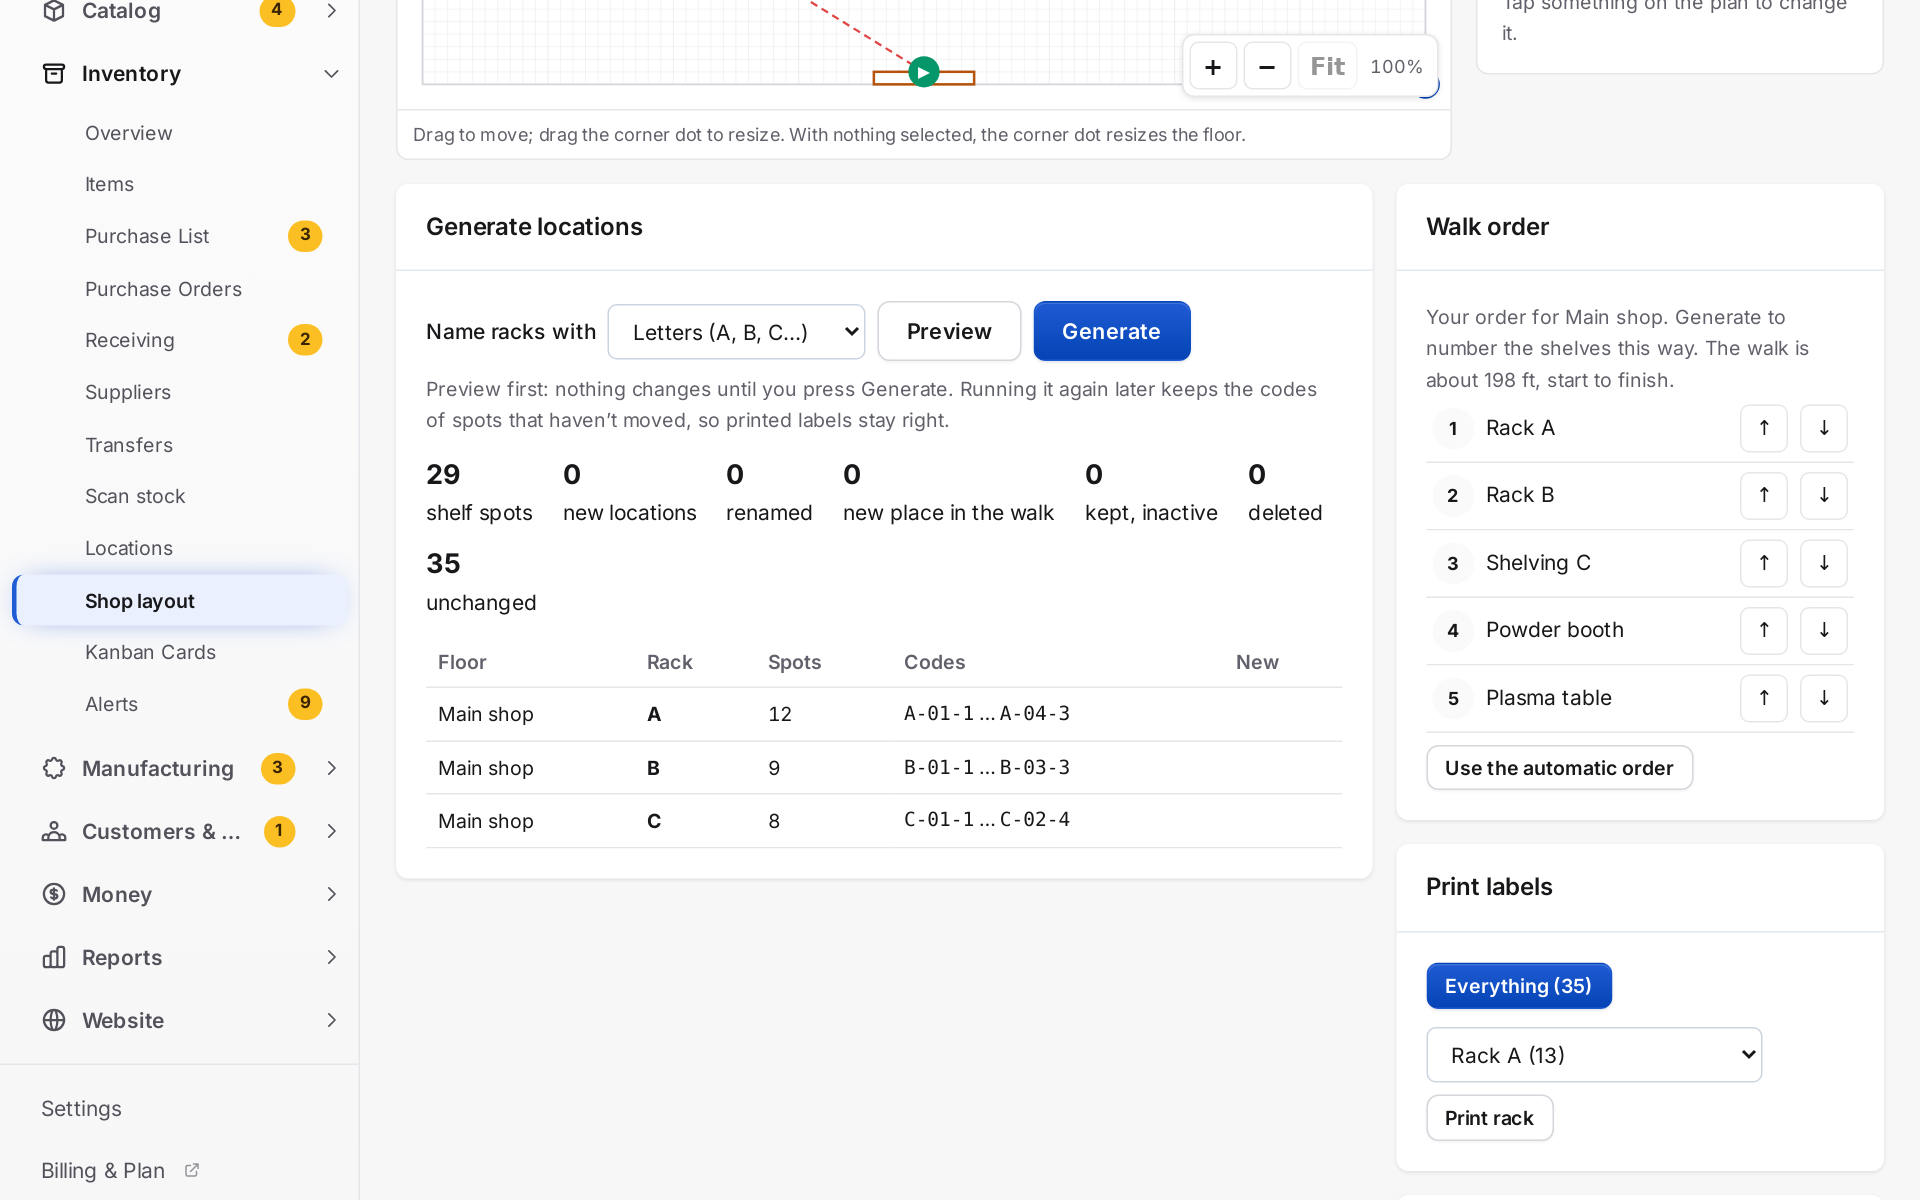The height and width of the screenshot is (1200, 1920).
Task: Click the Inventory box icon in sidebar
Action: click(x=54, y=74)
